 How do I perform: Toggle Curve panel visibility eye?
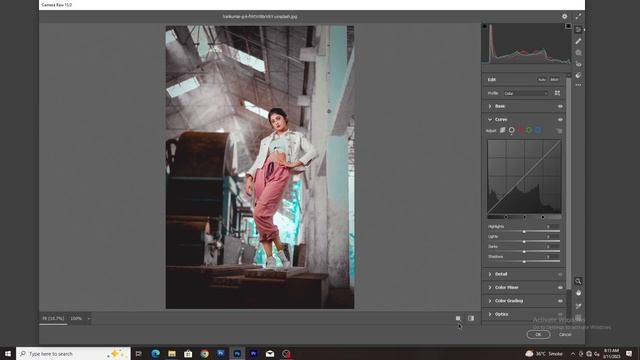coord(560,120)
